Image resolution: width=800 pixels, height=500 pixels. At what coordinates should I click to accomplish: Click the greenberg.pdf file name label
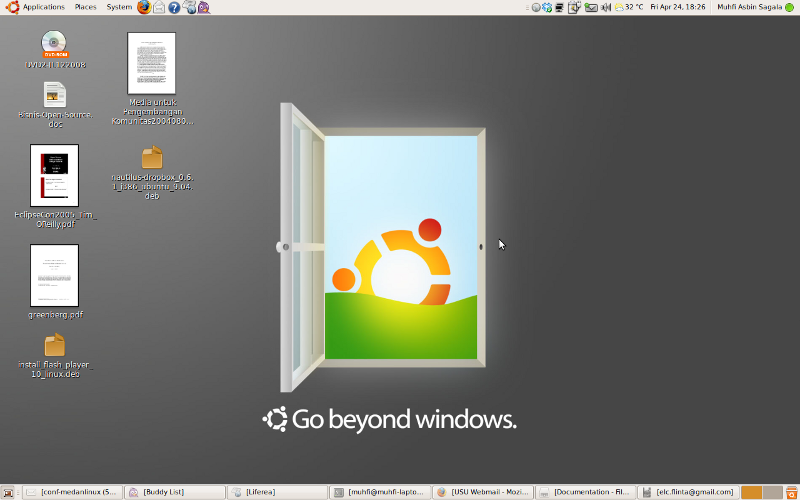click(55, 315)
